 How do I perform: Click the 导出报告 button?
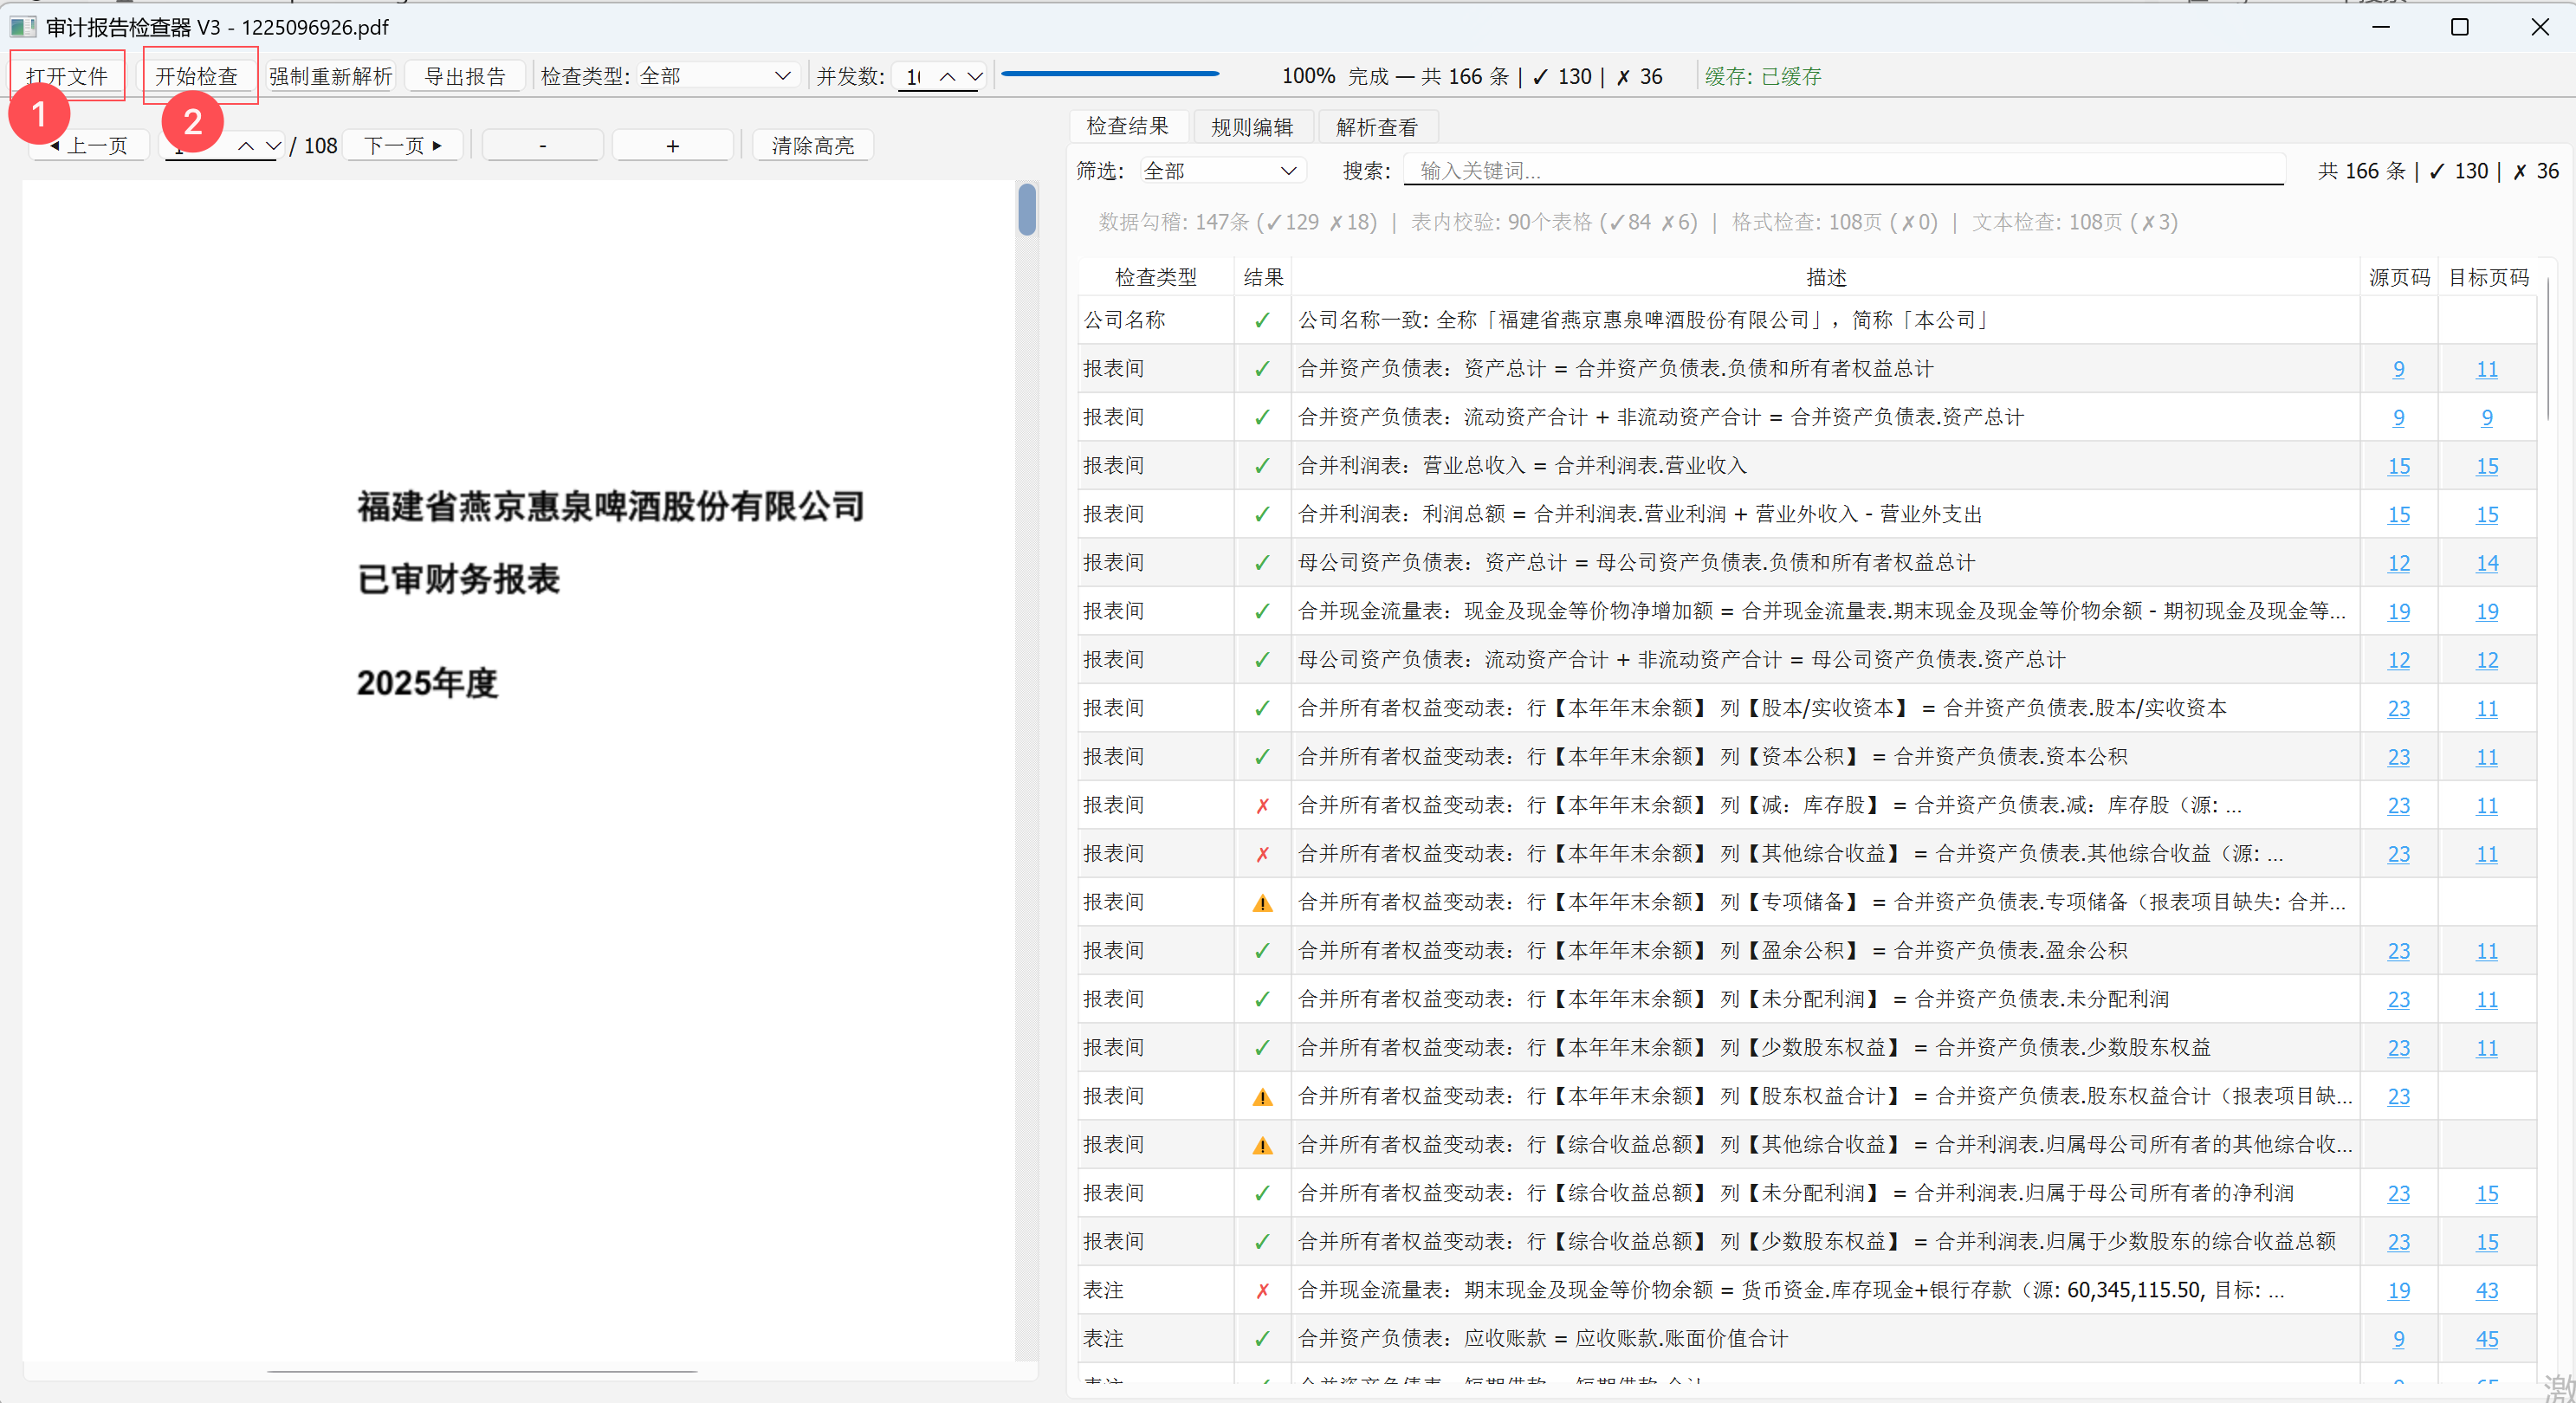coord(465,74)
